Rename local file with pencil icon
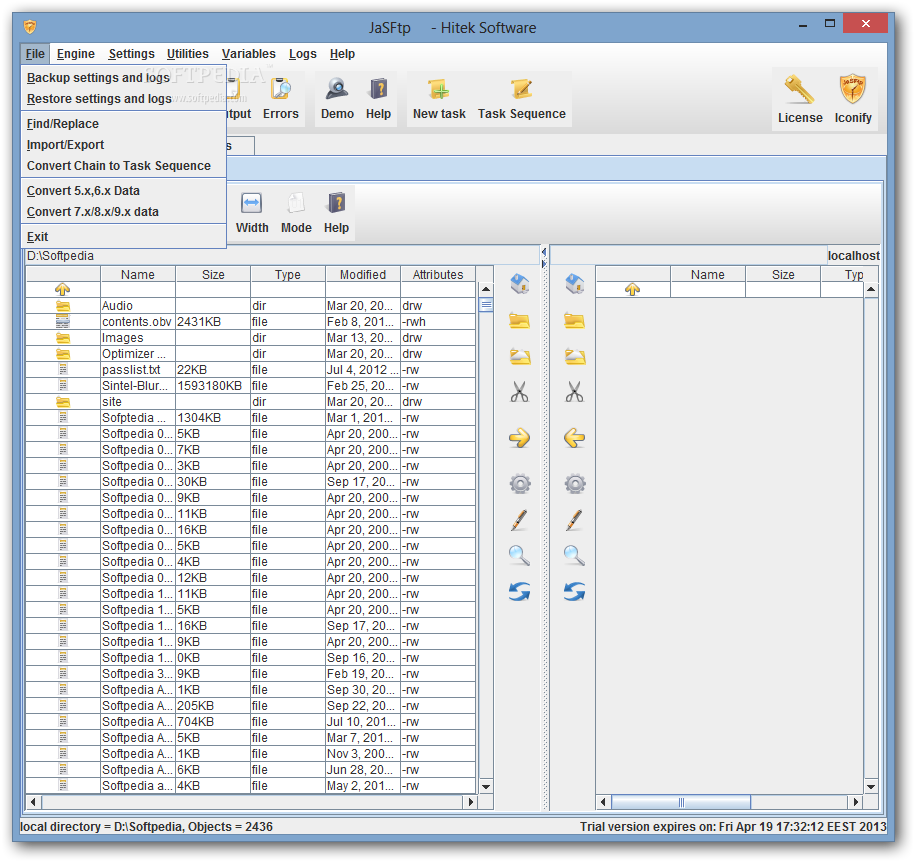Viewport: 915px width, 862px height. click(x=519, y=520)
